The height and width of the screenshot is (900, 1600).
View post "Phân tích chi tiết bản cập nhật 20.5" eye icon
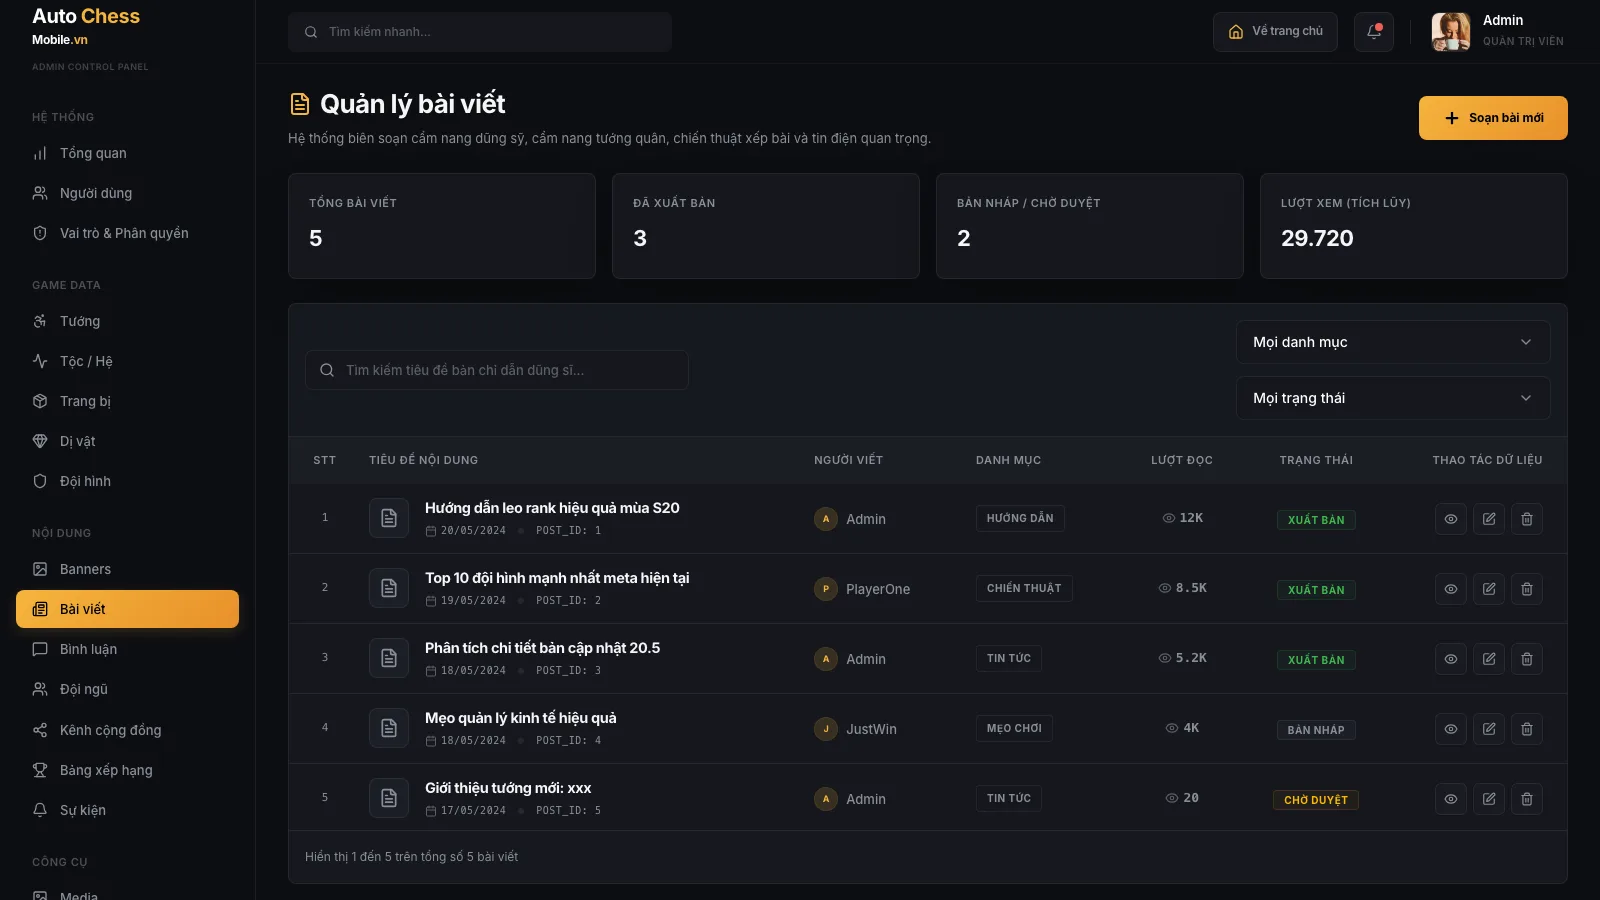pyautogui.click(x=1451, y=659)
